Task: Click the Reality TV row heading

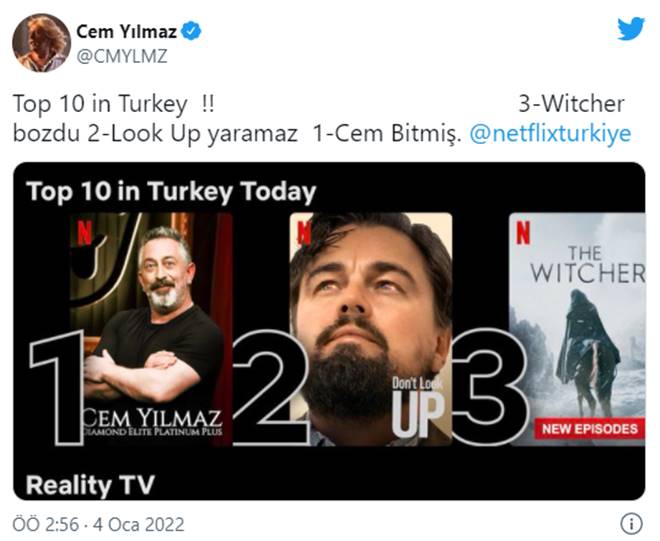Action: (x=90, y=485)
